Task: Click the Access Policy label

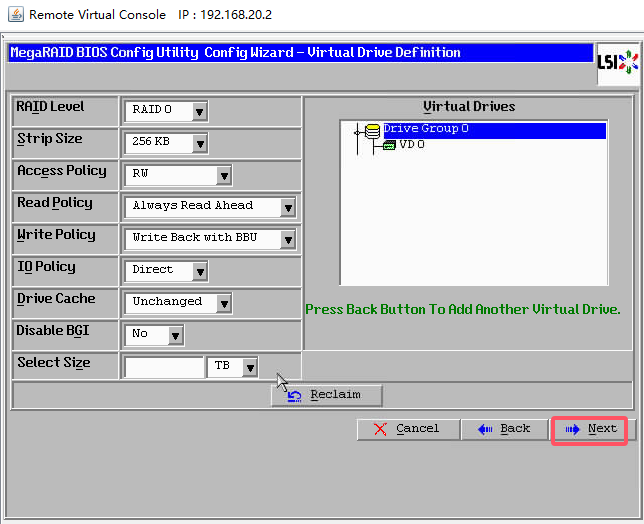Action: pos(62,171)
